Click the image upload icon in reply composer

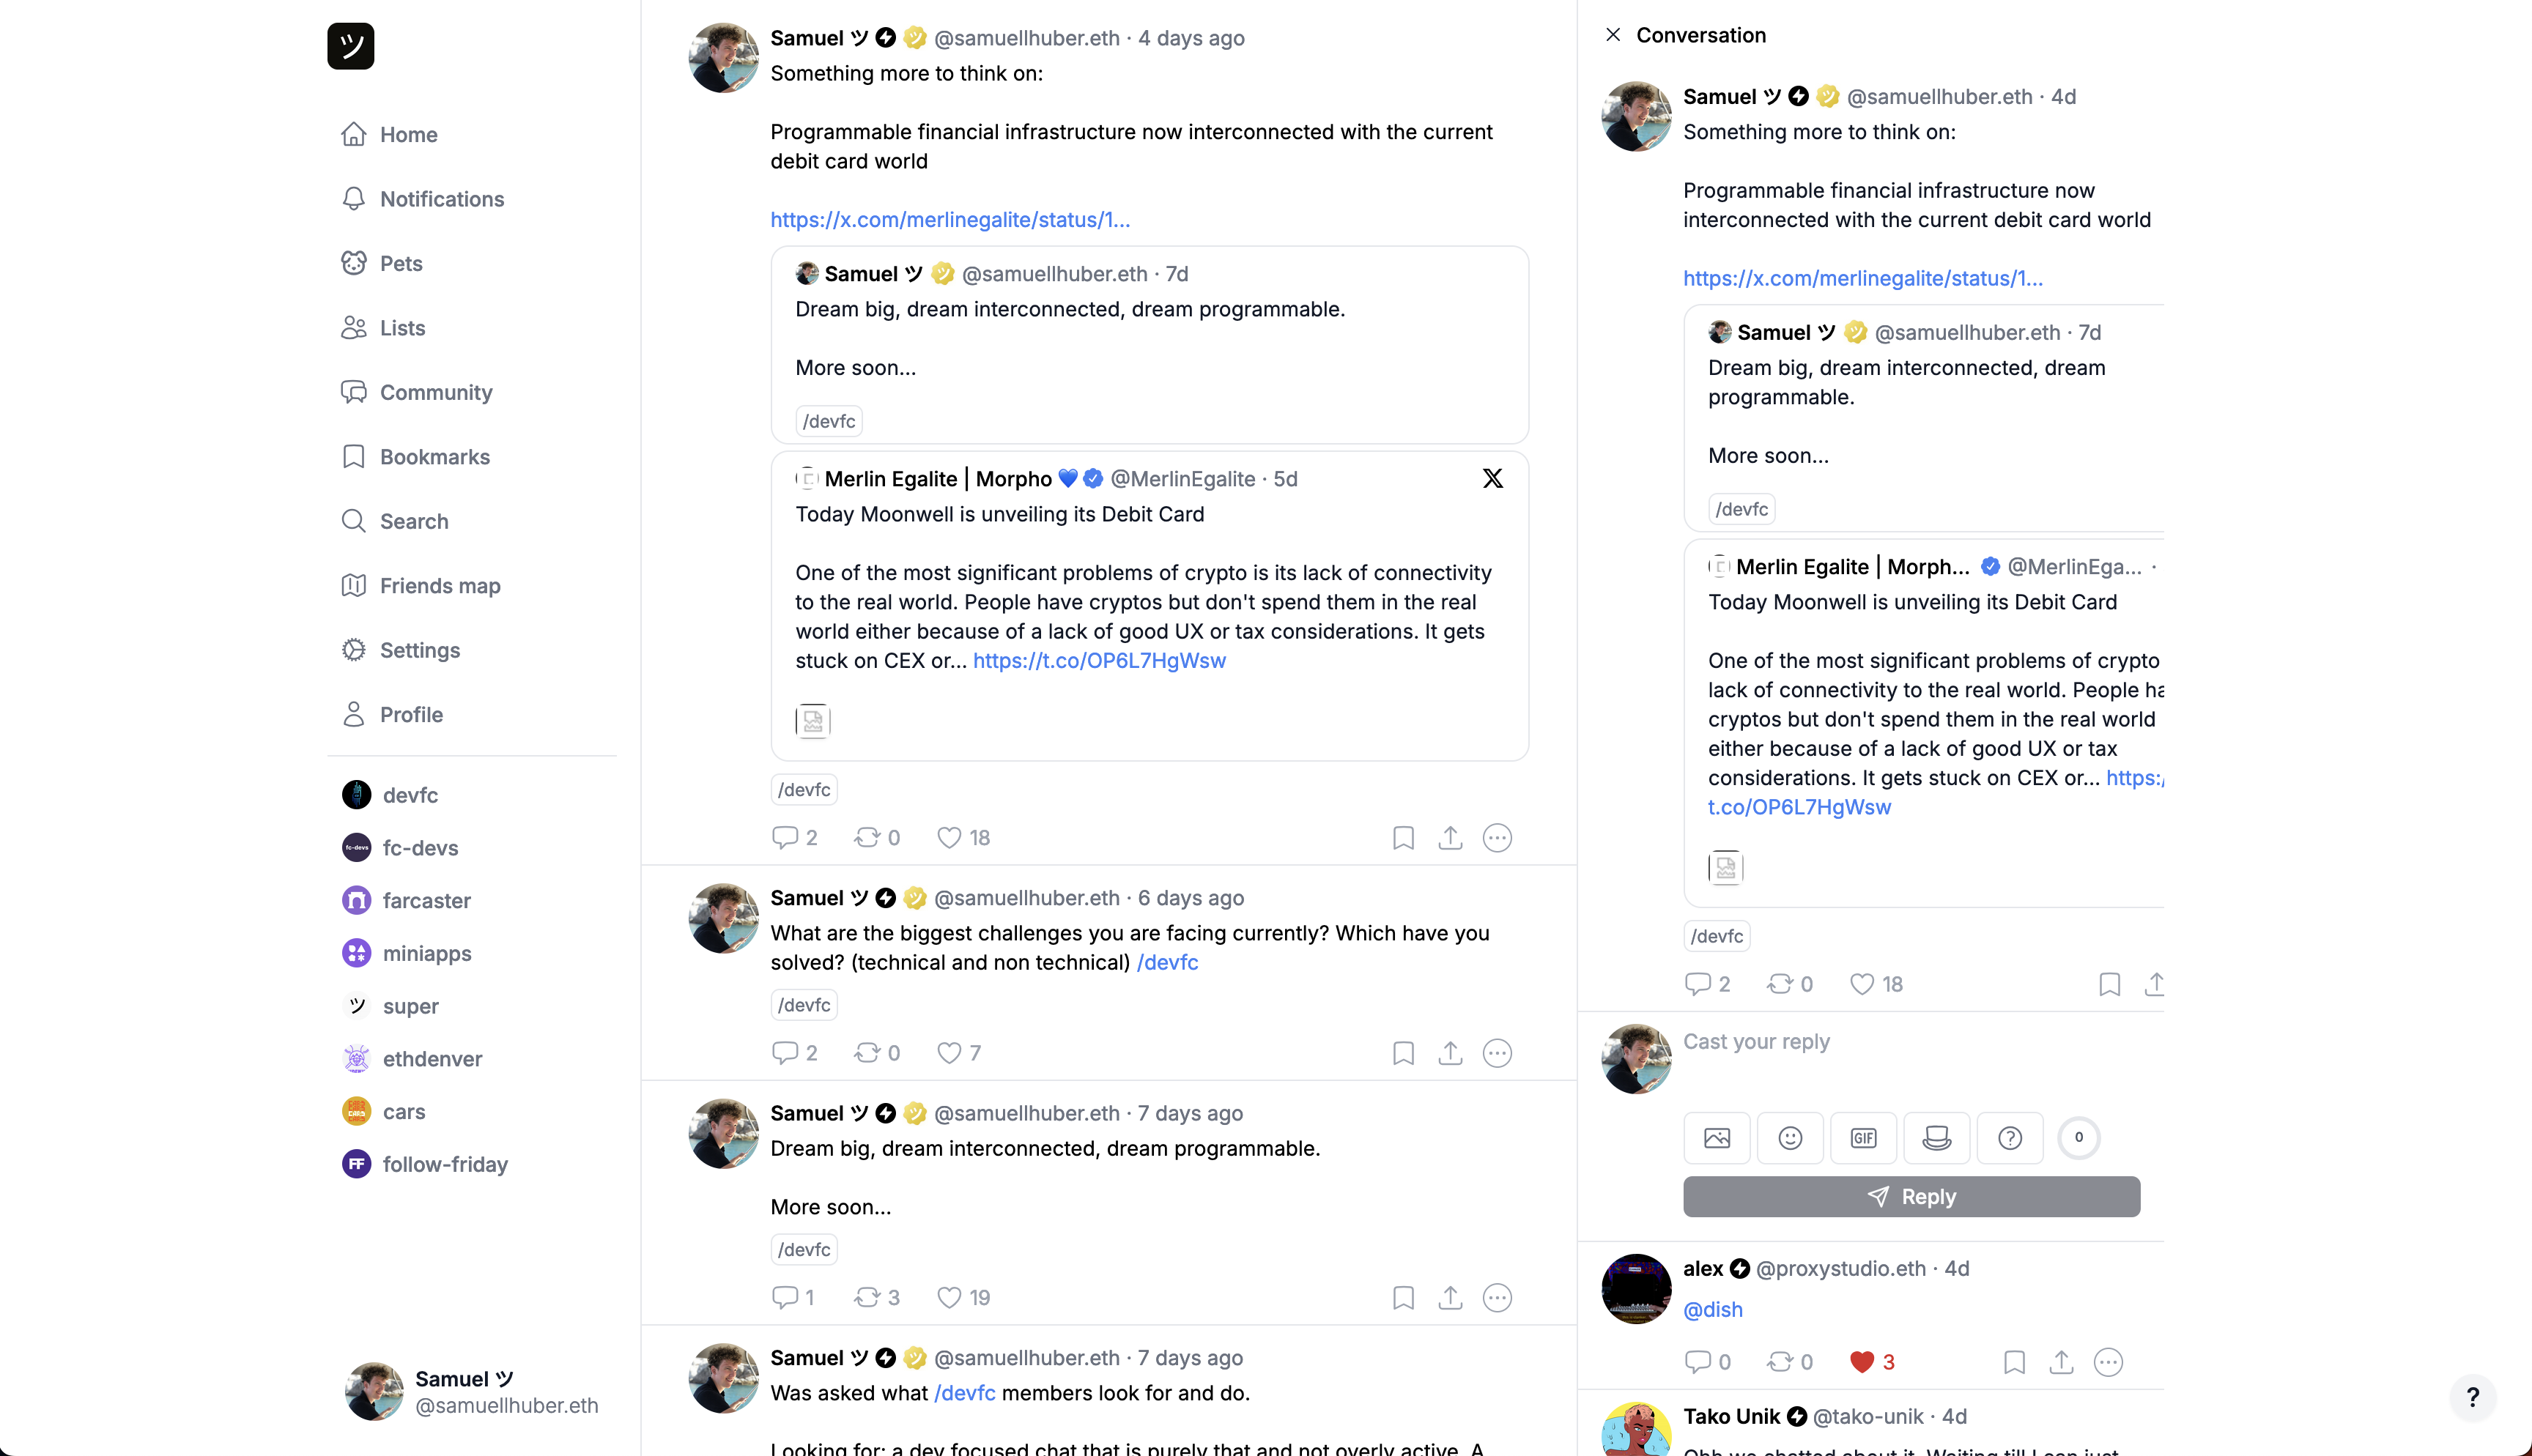tap(1716, 1138)
